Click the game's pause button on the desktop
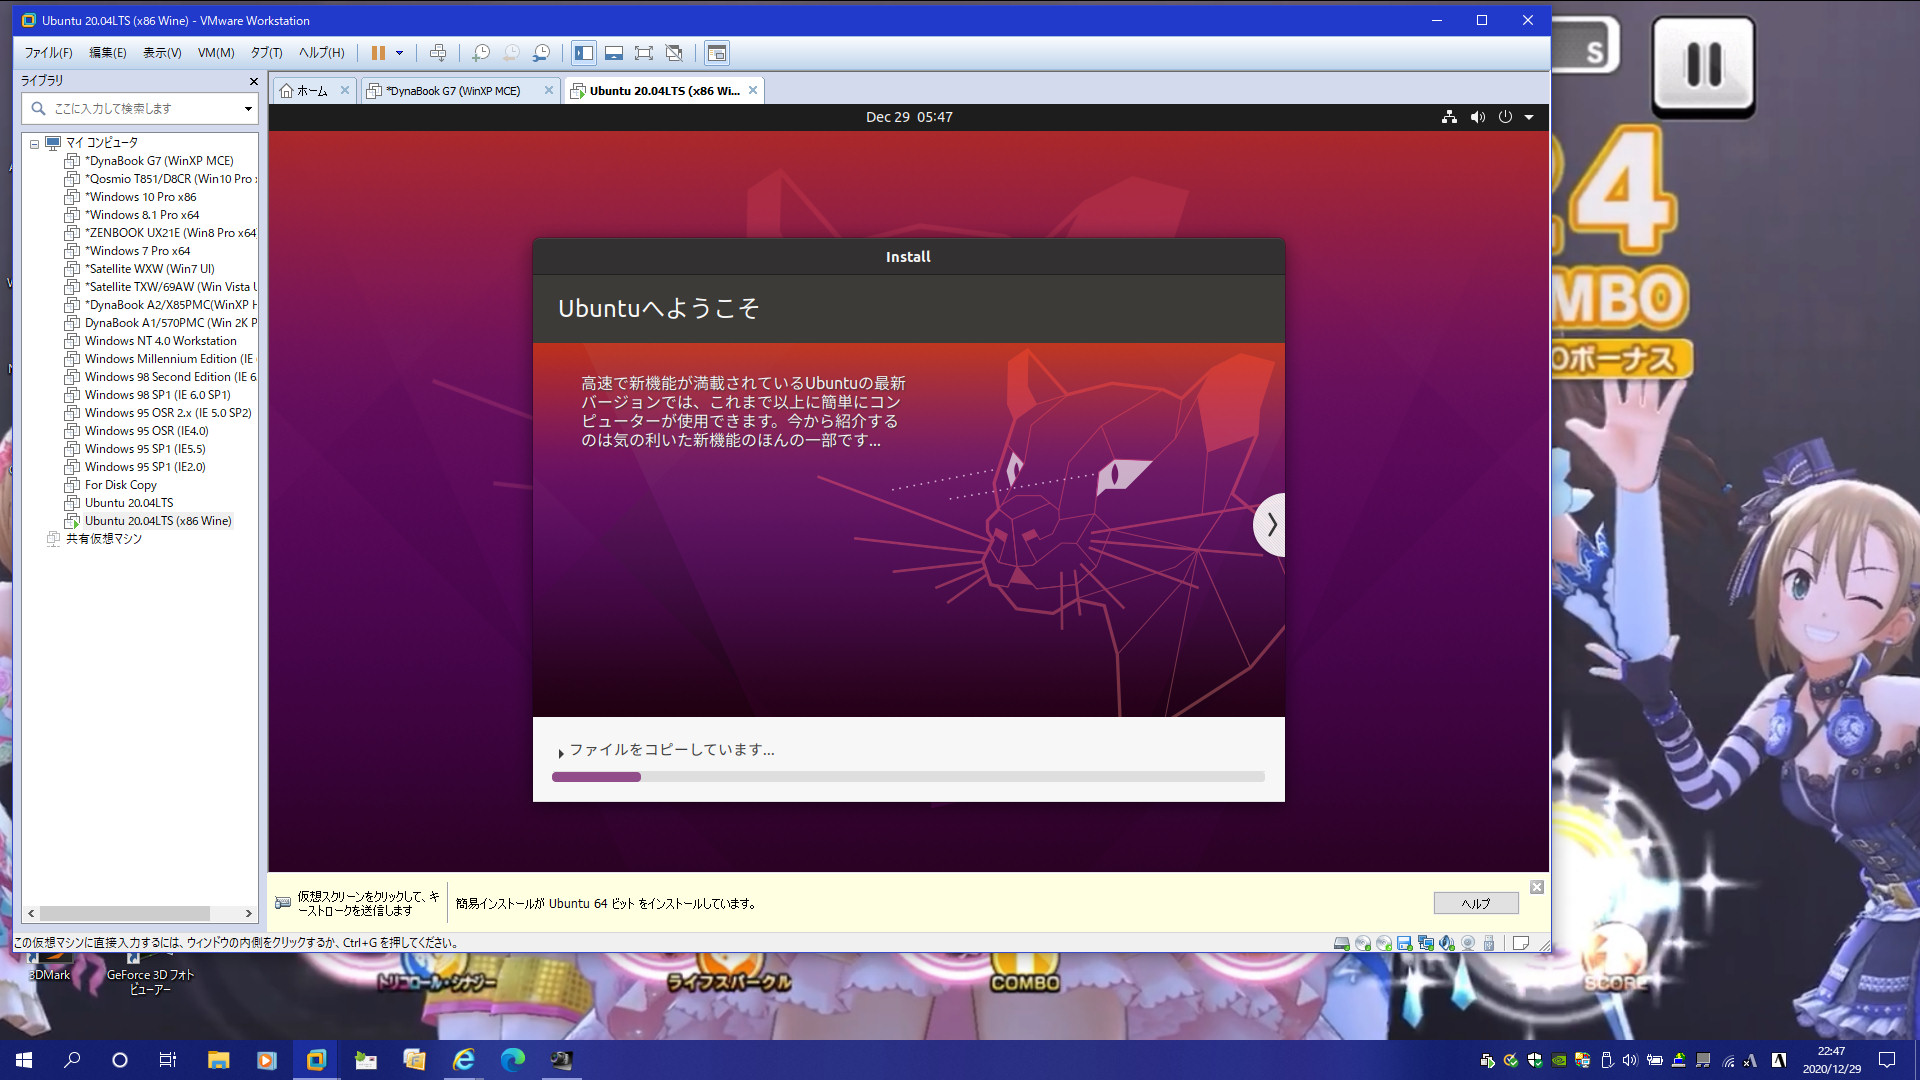 pos(1703,65)
